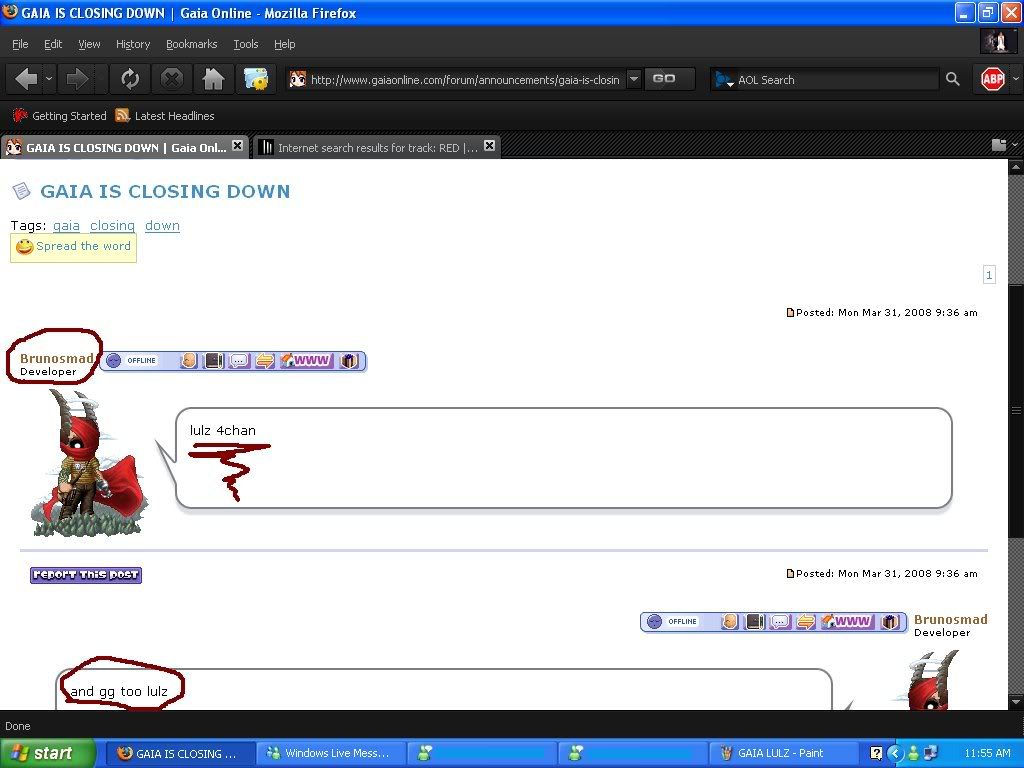Click the first post's profile face icon
Image resolution: width=1024 pixels, height=768 pixels.
(x=189, y=361)
